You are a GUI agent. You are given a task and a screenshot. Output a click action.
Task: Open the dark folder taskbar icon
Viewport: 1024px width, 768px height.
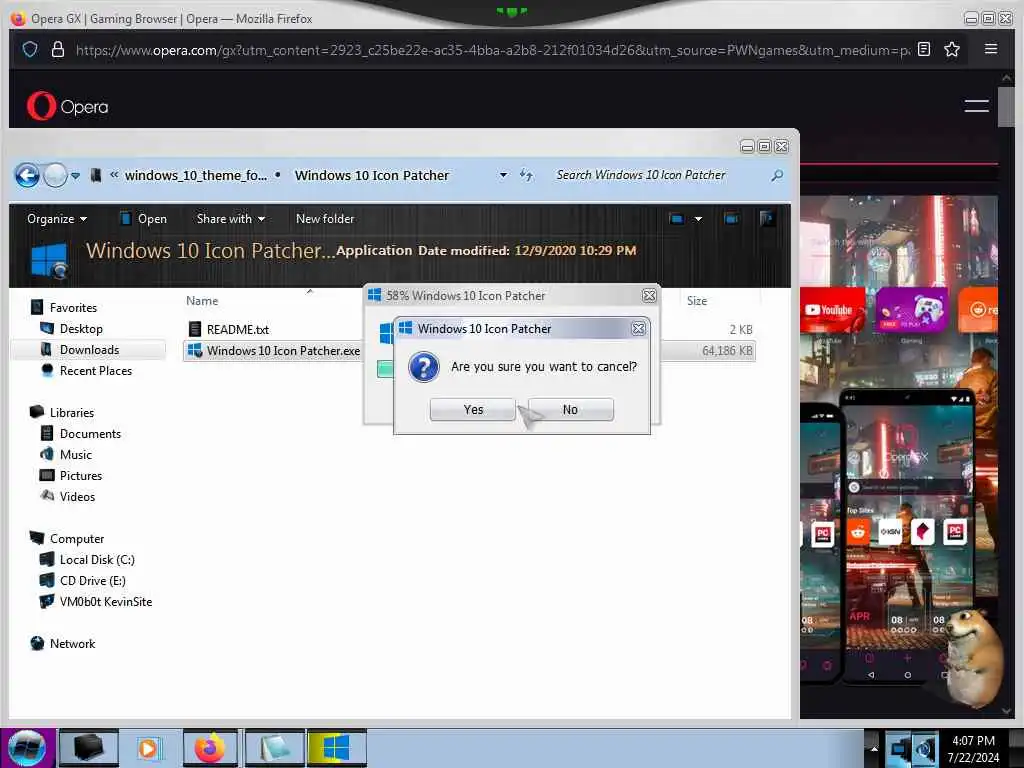coord(88,748)
